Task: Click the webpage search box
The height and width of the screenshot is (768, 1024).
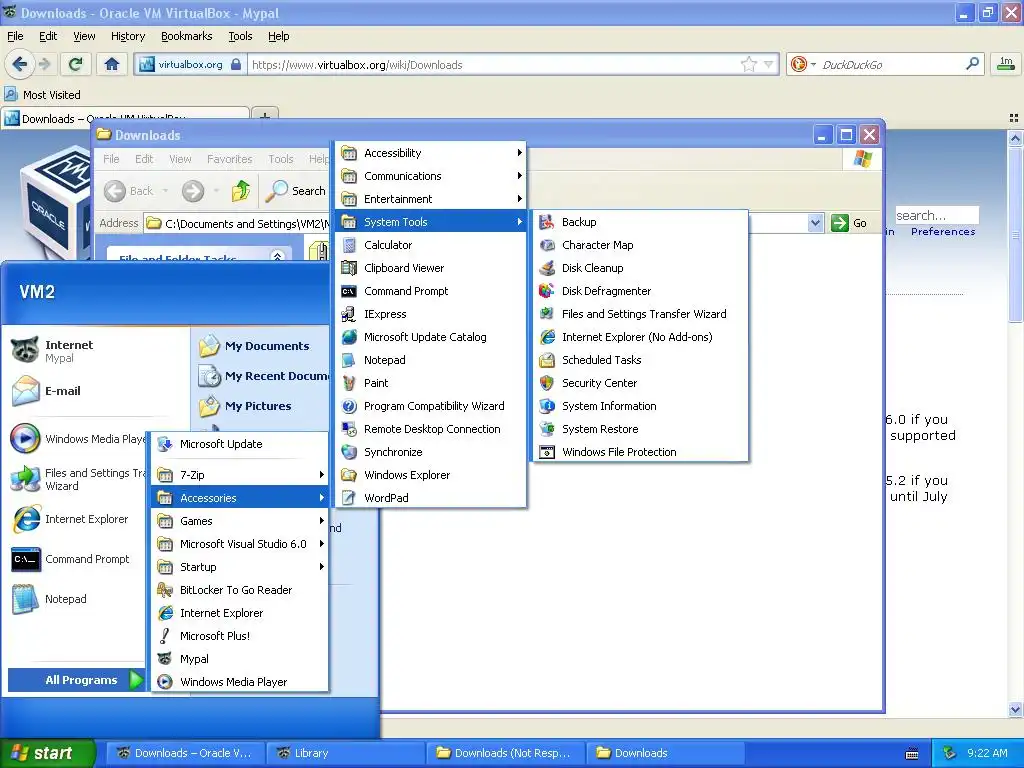Action: click(936, 215)
